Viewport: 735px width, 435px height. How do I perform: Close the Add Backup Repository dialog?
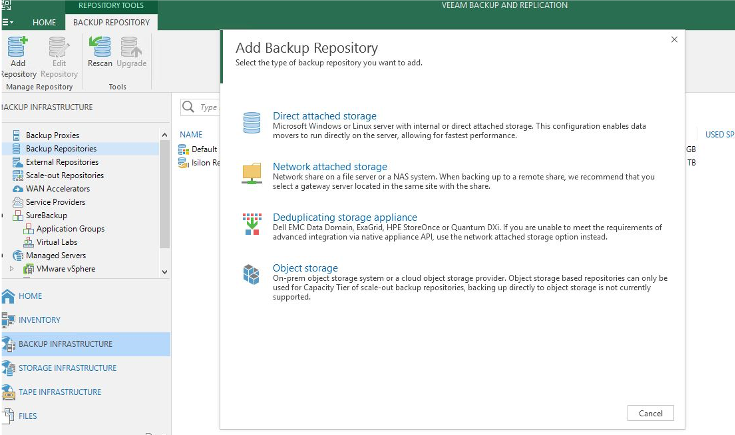coord(673,40)
